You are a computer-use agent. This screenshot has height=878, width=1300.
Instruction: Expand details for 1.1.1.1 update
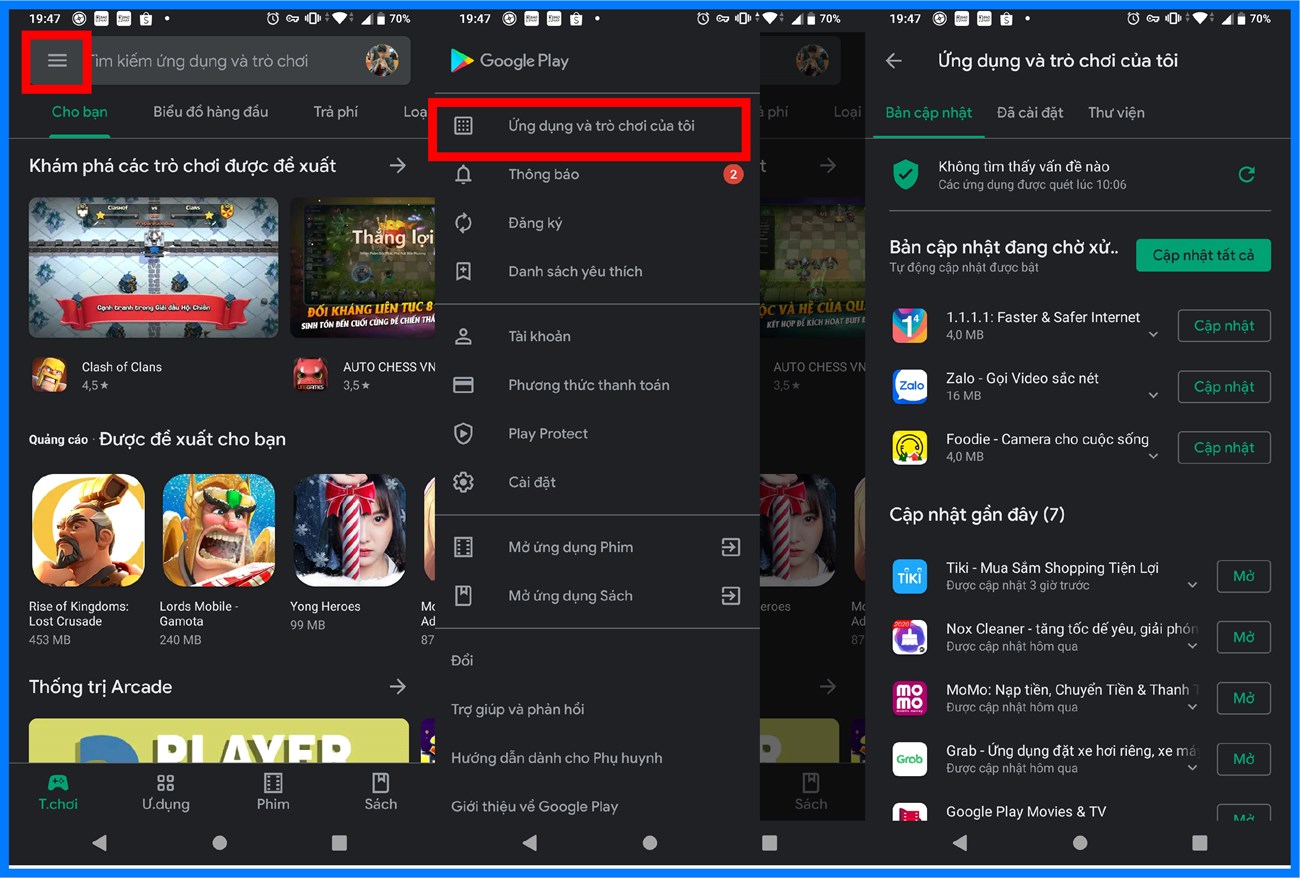tap(1153, 335)
